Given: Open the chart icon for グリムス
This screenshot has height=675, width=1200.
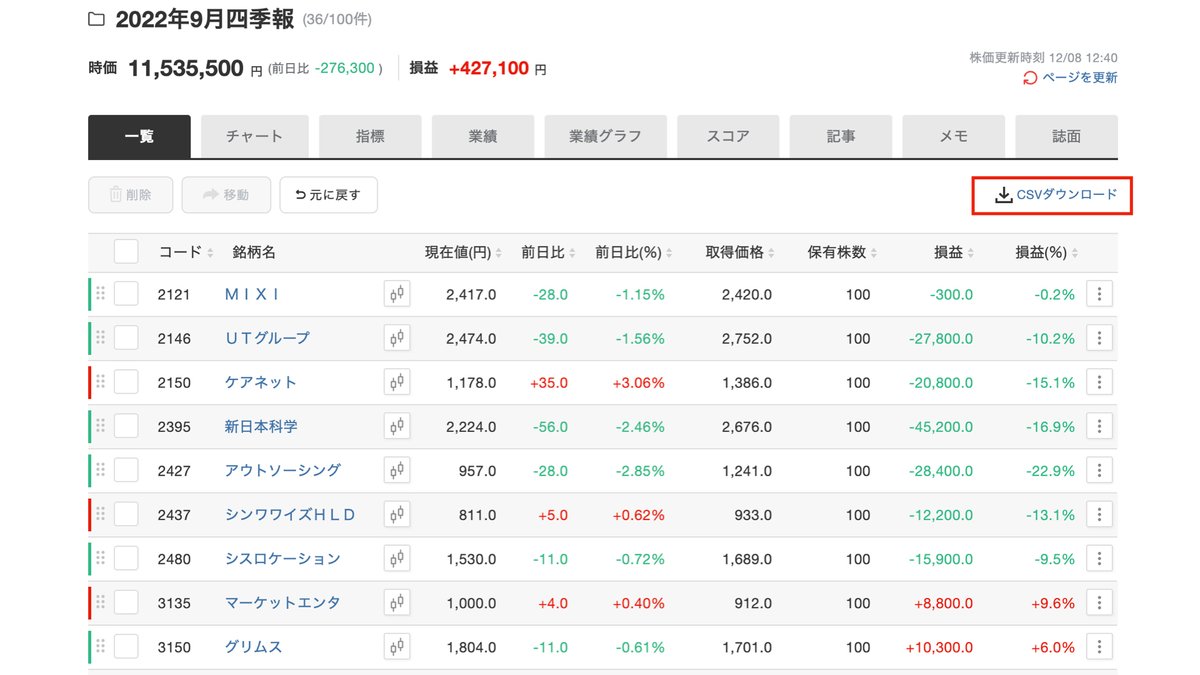Looking at the screenshot, I should (x=397, y=646).
